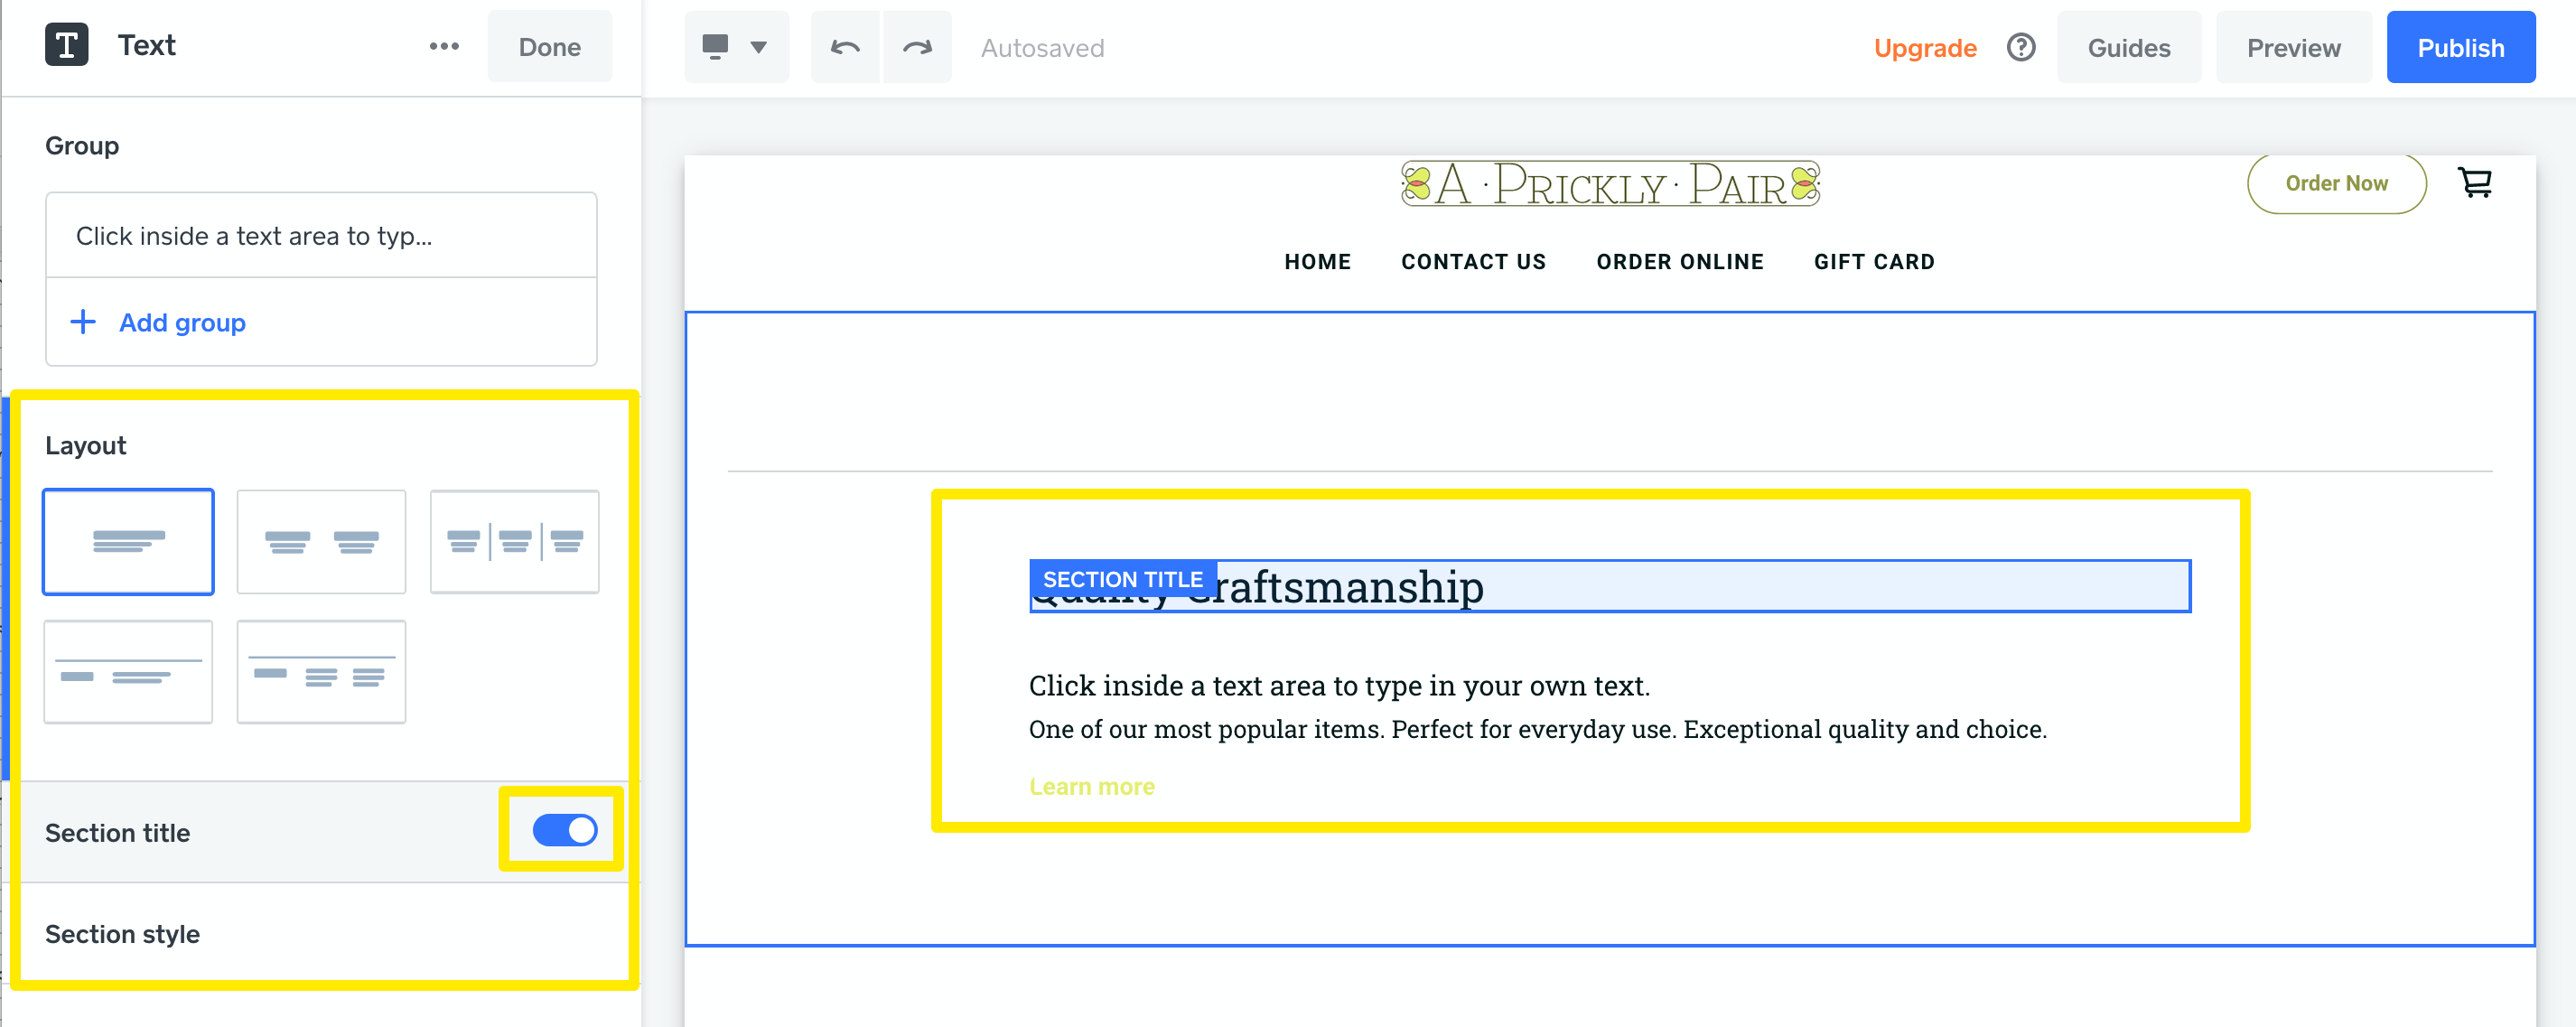The height and width of the screenshot is (1027, 2576).
Task: Click the undo arrow icon
Action: 845,46
